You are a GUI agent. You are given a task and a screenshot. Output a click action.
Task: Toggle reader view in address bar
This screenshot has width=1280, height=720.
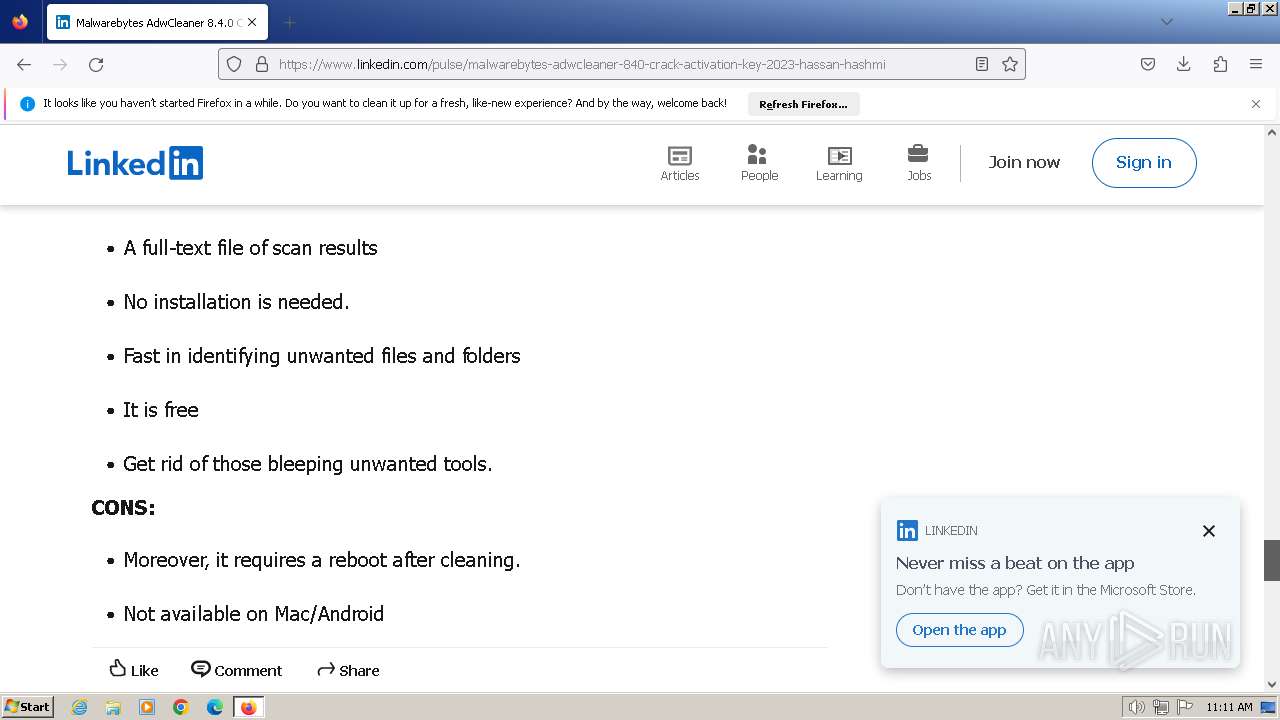[x=982, y=64]
